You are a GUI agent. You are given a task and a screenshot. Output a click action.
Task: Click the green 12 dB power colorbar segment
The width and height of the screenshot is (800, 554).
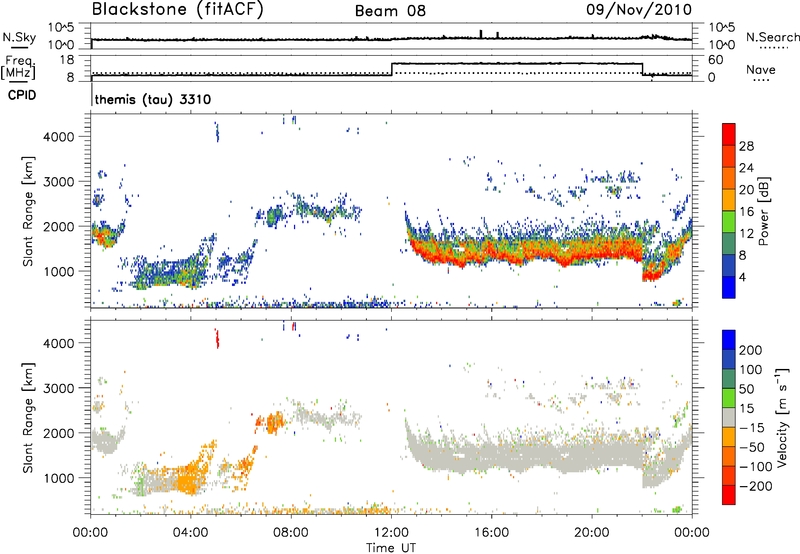[729, 222]
